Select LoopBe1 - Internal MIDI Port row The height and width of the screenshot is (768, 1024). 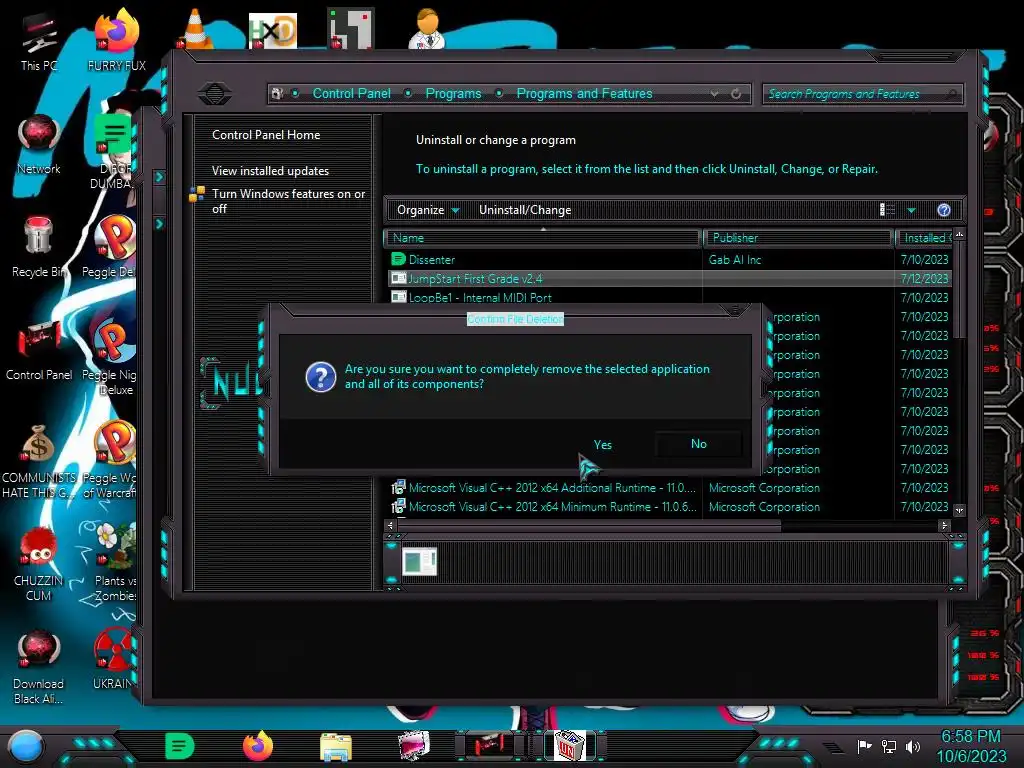tap(670, 297)
